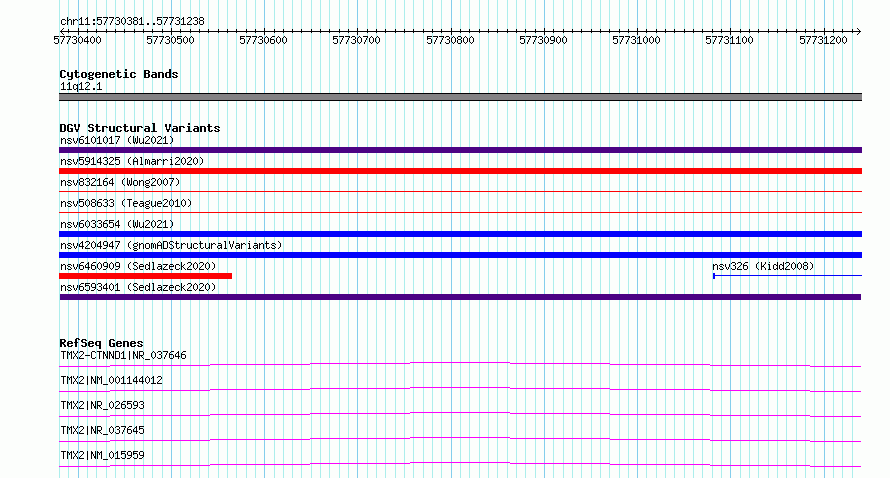Click chr11:57730381..57731238 region label
Image resolution: width=890 pixels, height=478 pixels.
[x=132, y=22]
